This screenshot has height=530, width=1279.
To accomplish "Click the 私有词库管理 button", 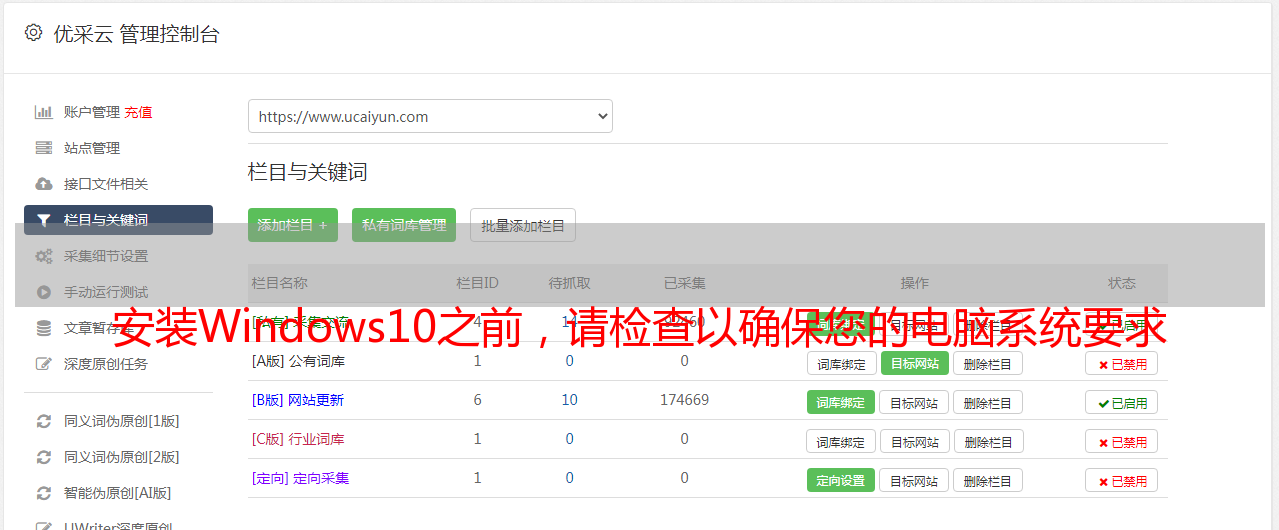I will click(404, 225).
